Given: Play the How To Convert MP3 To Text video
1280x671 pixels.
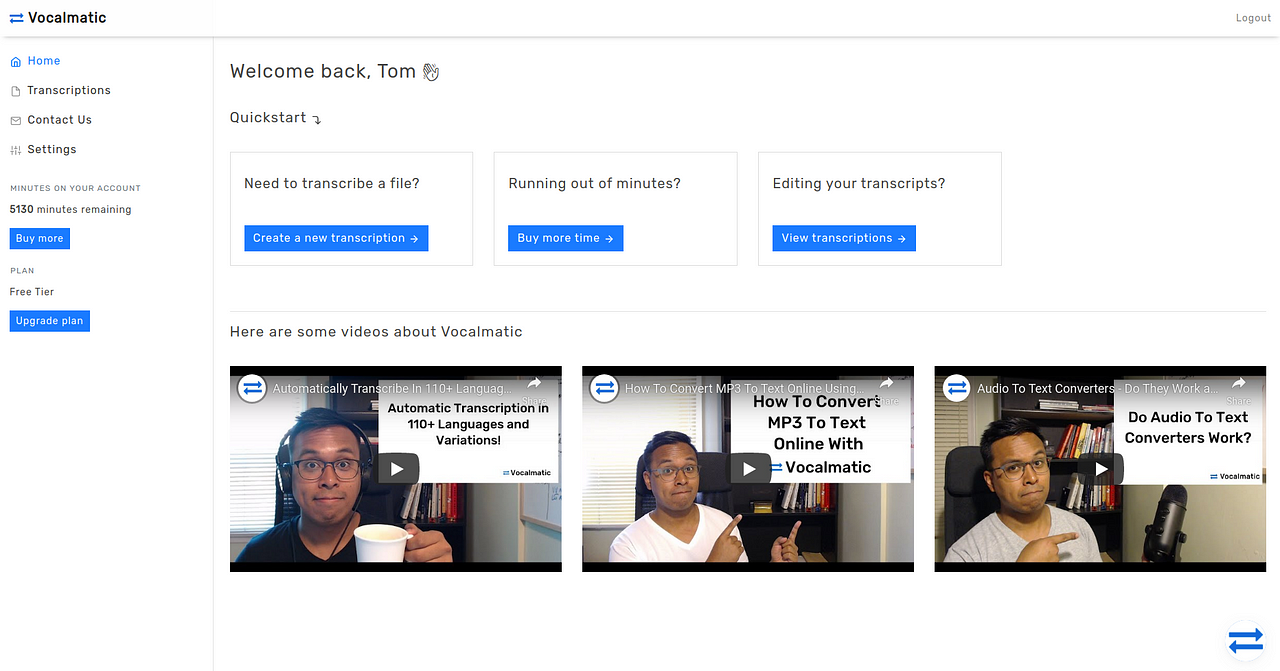Looking at the screenshot, I should 749,468.
